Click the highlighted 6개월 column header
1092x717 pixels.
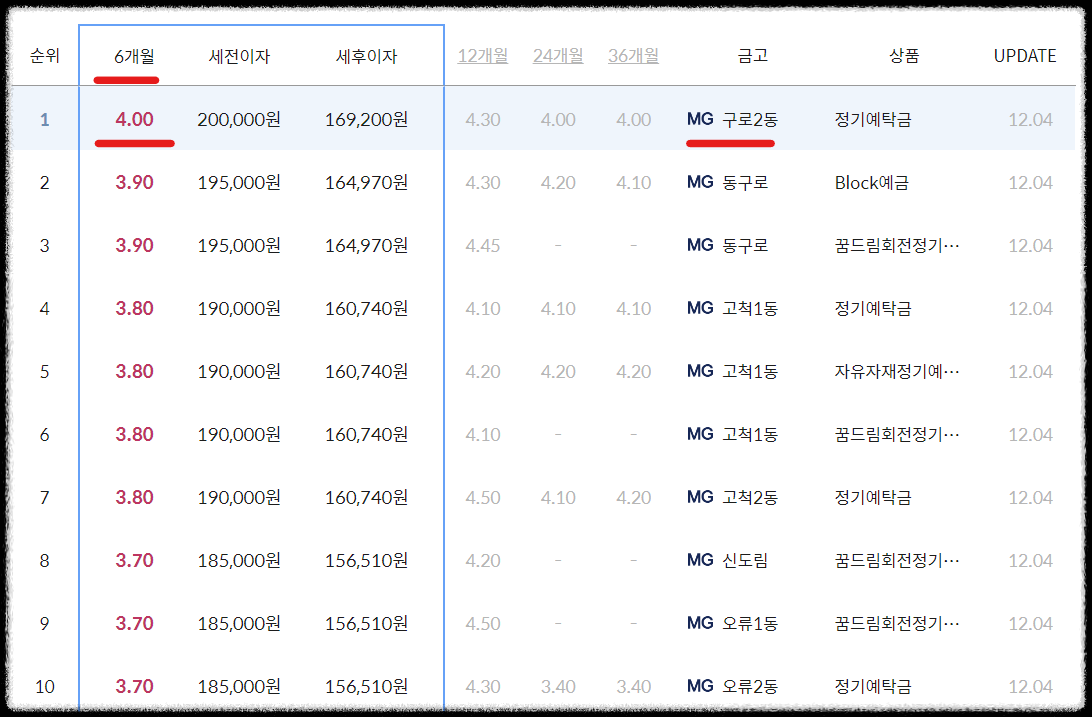tap(134, 55)
